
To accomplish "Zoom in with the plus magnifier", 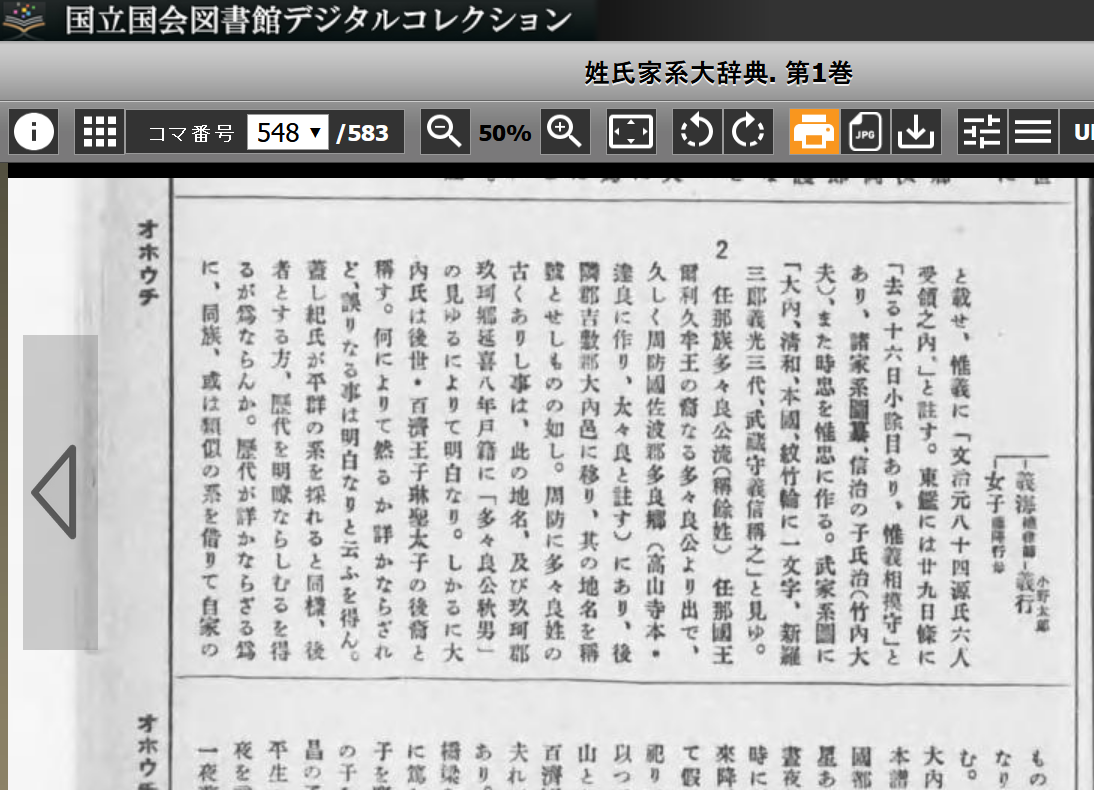I will point(565,132).
